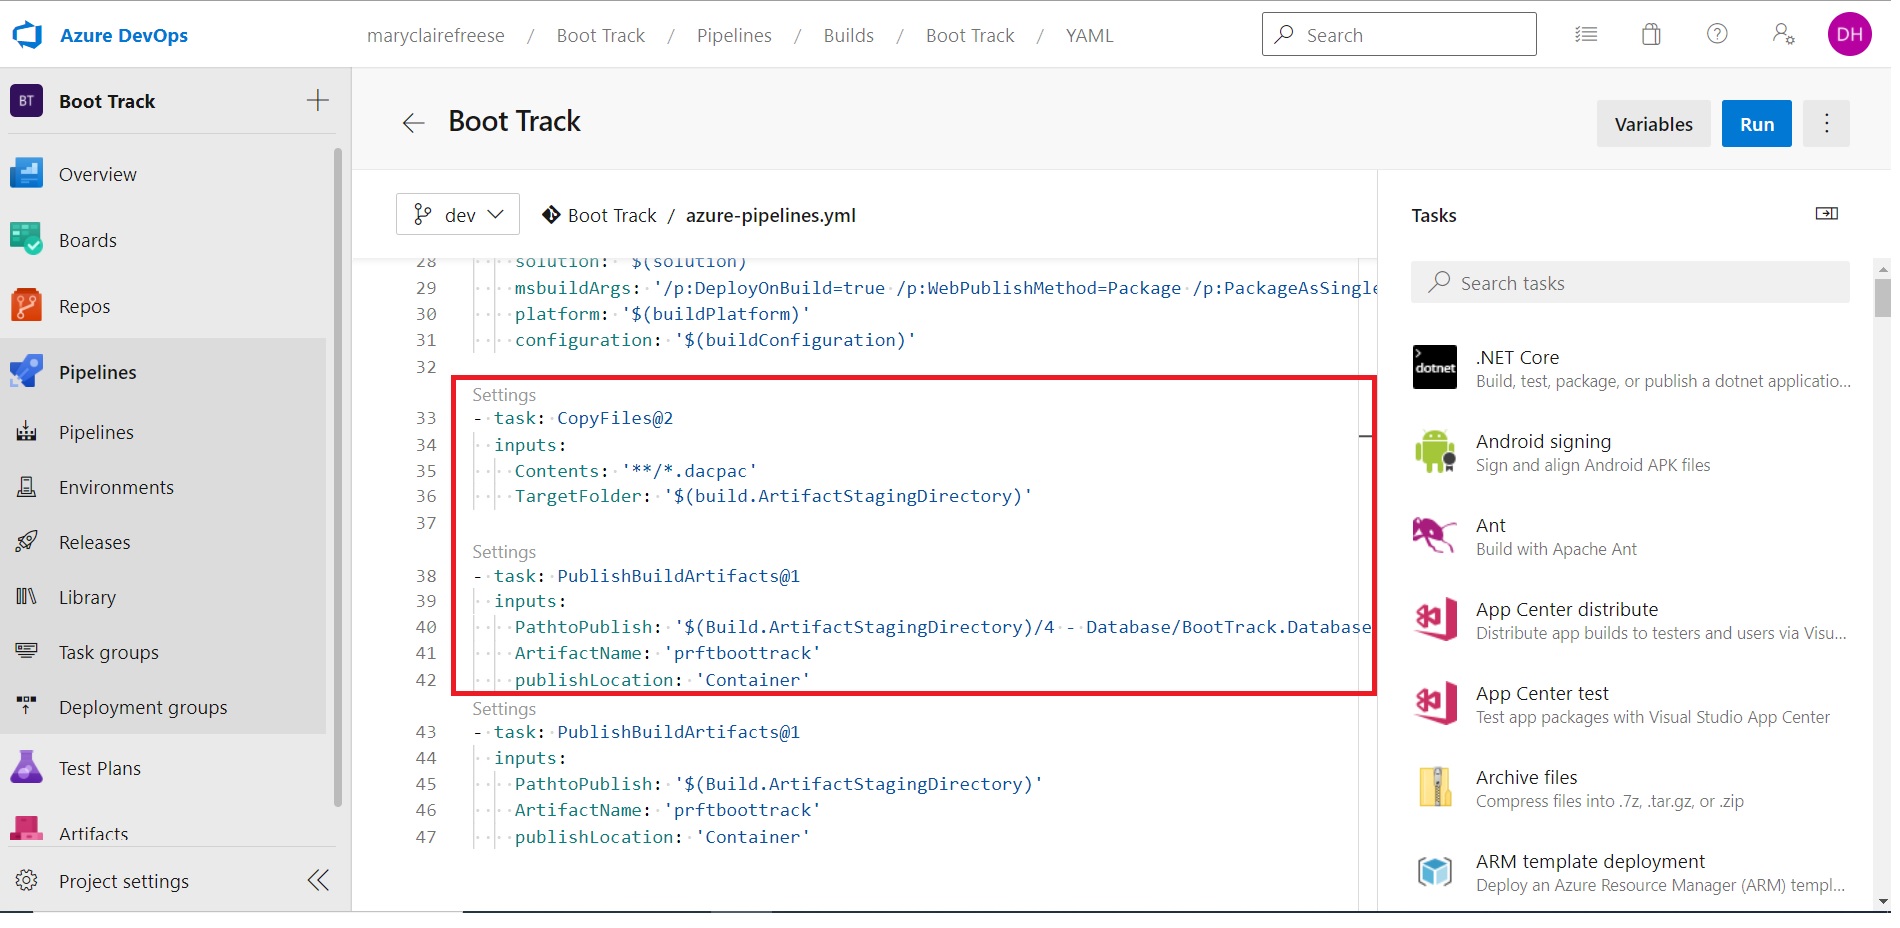1900x928 pixels.
Task: Open Overview in the sidebar
Action: coord(97,174)
